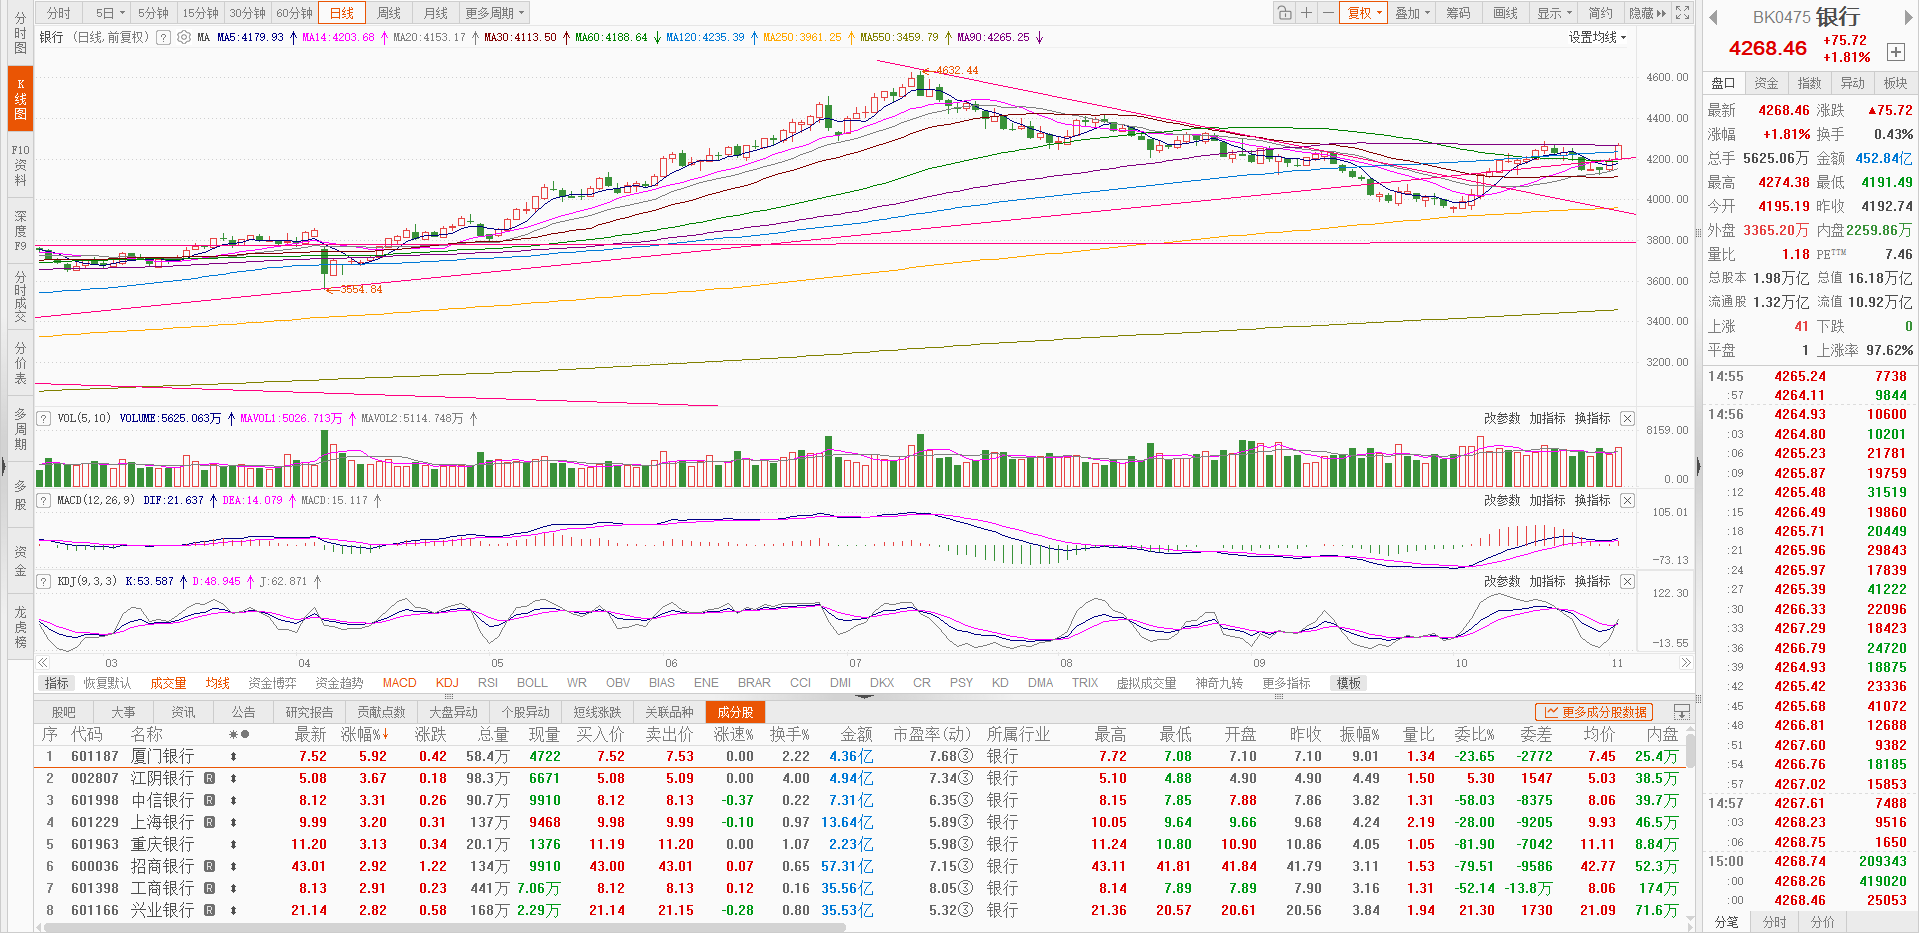Screen dimensions: 1919x933
Task: Open the MA settings gear icon
Action: pyautogui.click(x=184, y=38)
